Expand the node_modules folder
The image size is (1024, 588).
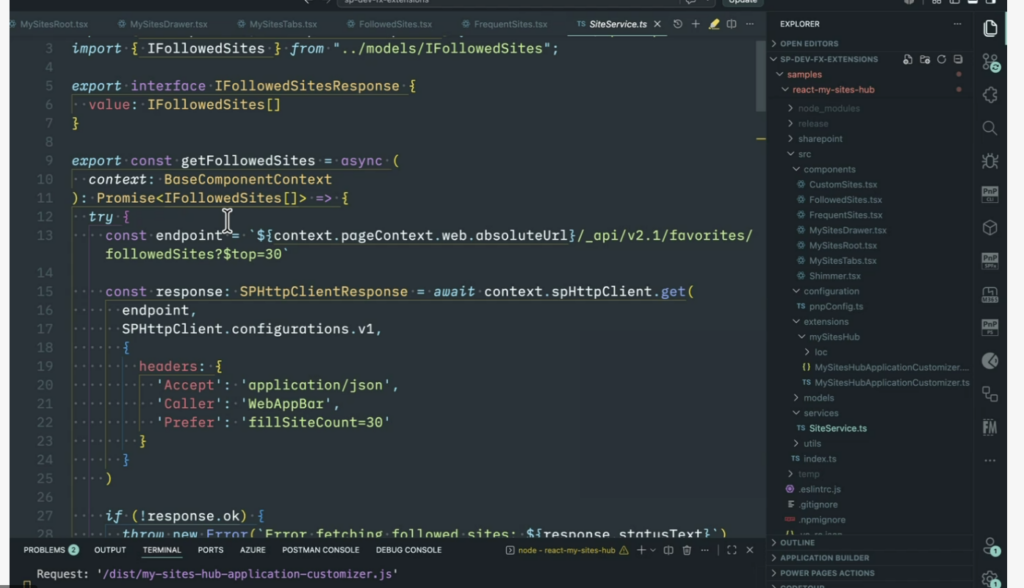pos(829,108)
